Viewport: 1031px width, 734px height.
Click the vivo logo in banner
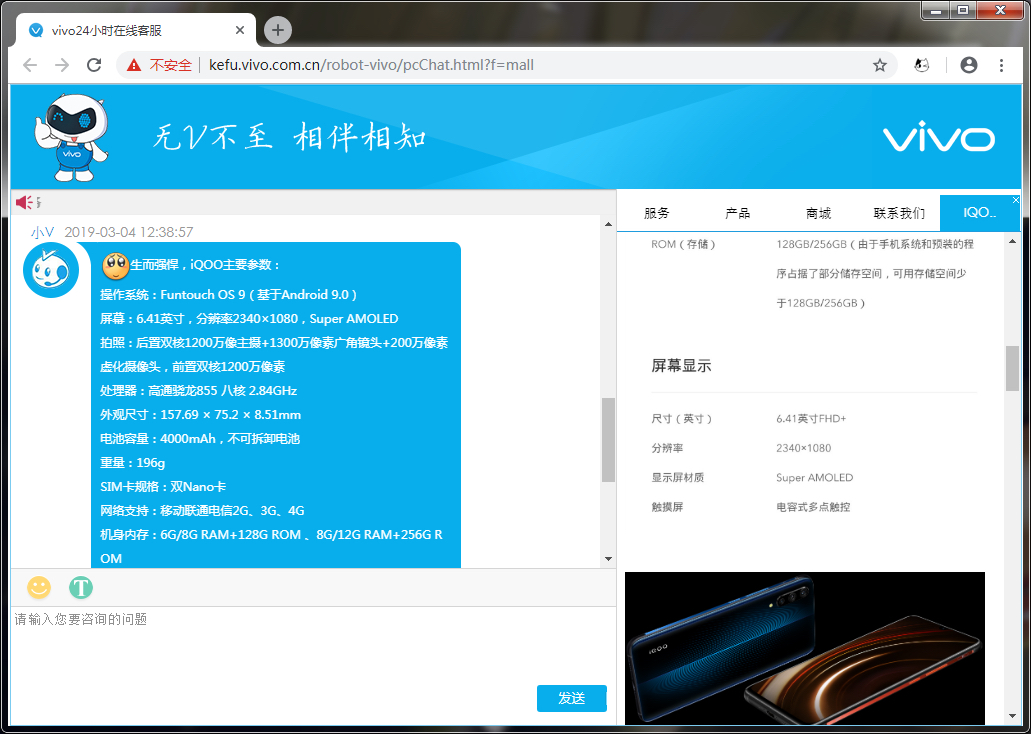[938, 137]
